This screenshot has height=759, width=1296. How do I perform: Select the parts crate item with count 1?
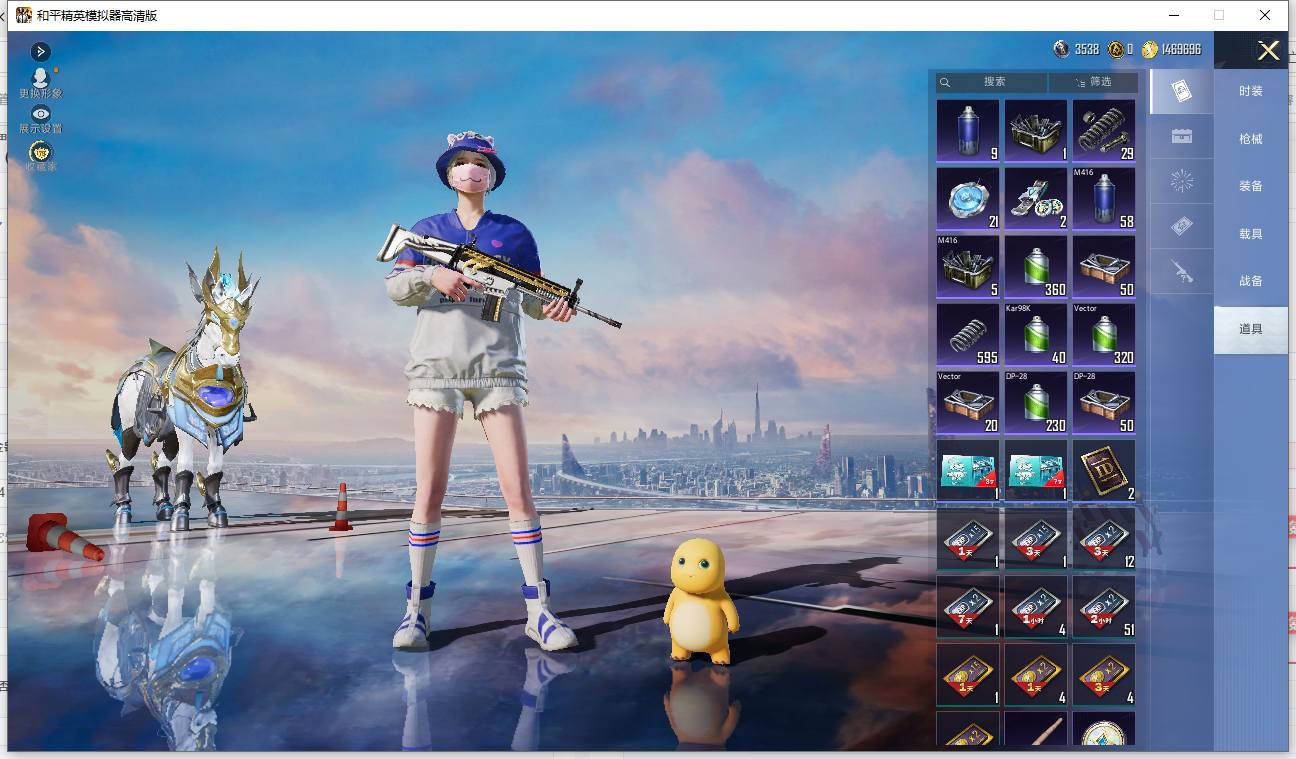pos(1036,130)
